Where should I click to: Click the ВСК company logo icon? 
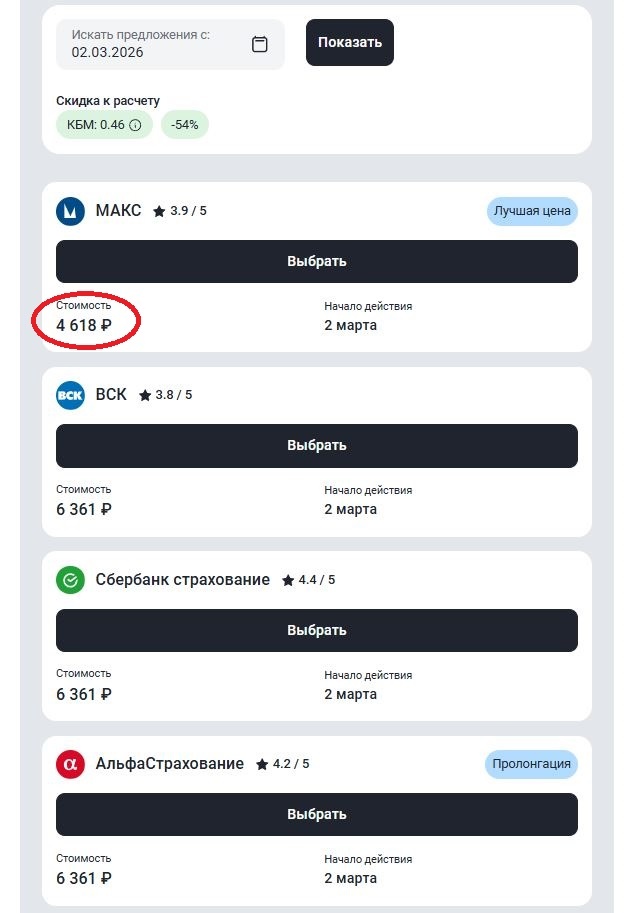[x=70, y=395]
